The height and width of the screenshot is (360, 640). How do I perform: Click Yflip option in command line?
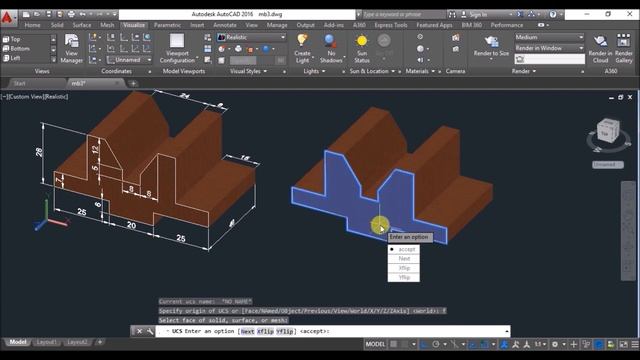click(284, 331)
